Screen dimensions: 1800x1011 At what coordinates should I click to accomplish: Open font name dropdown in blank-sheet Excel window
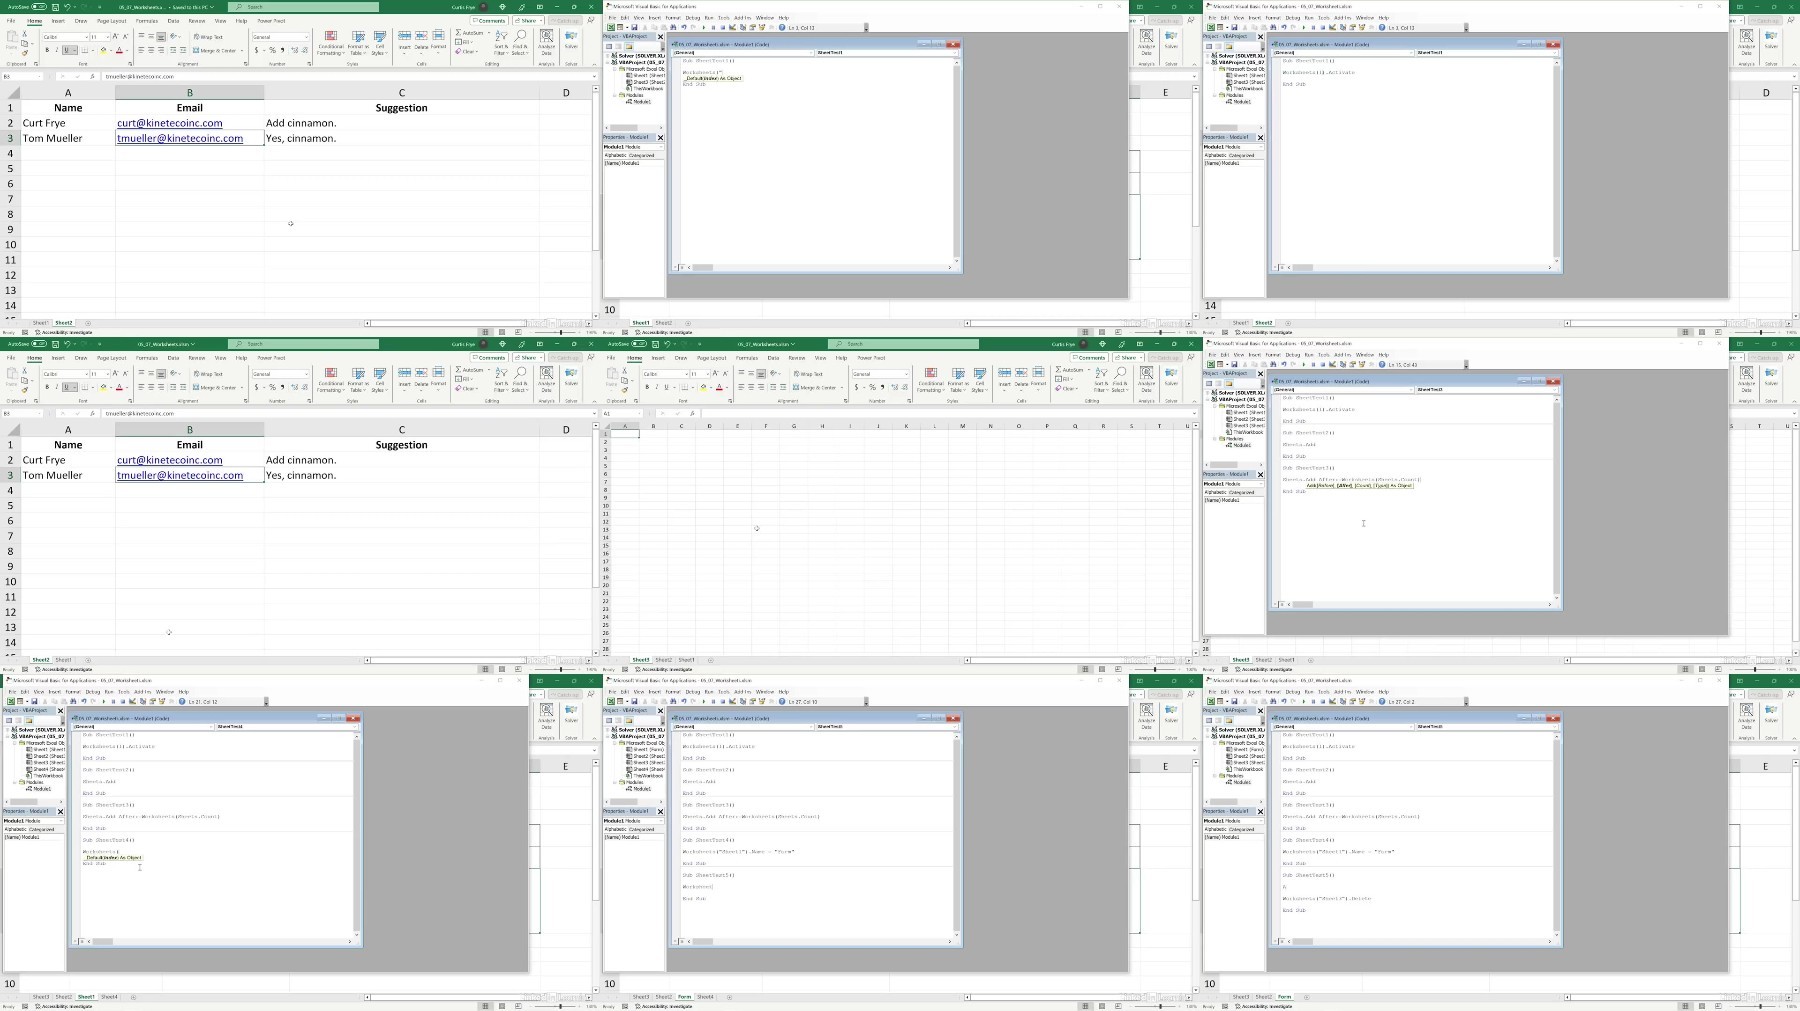pyautogui.click(x=686, y=374)
